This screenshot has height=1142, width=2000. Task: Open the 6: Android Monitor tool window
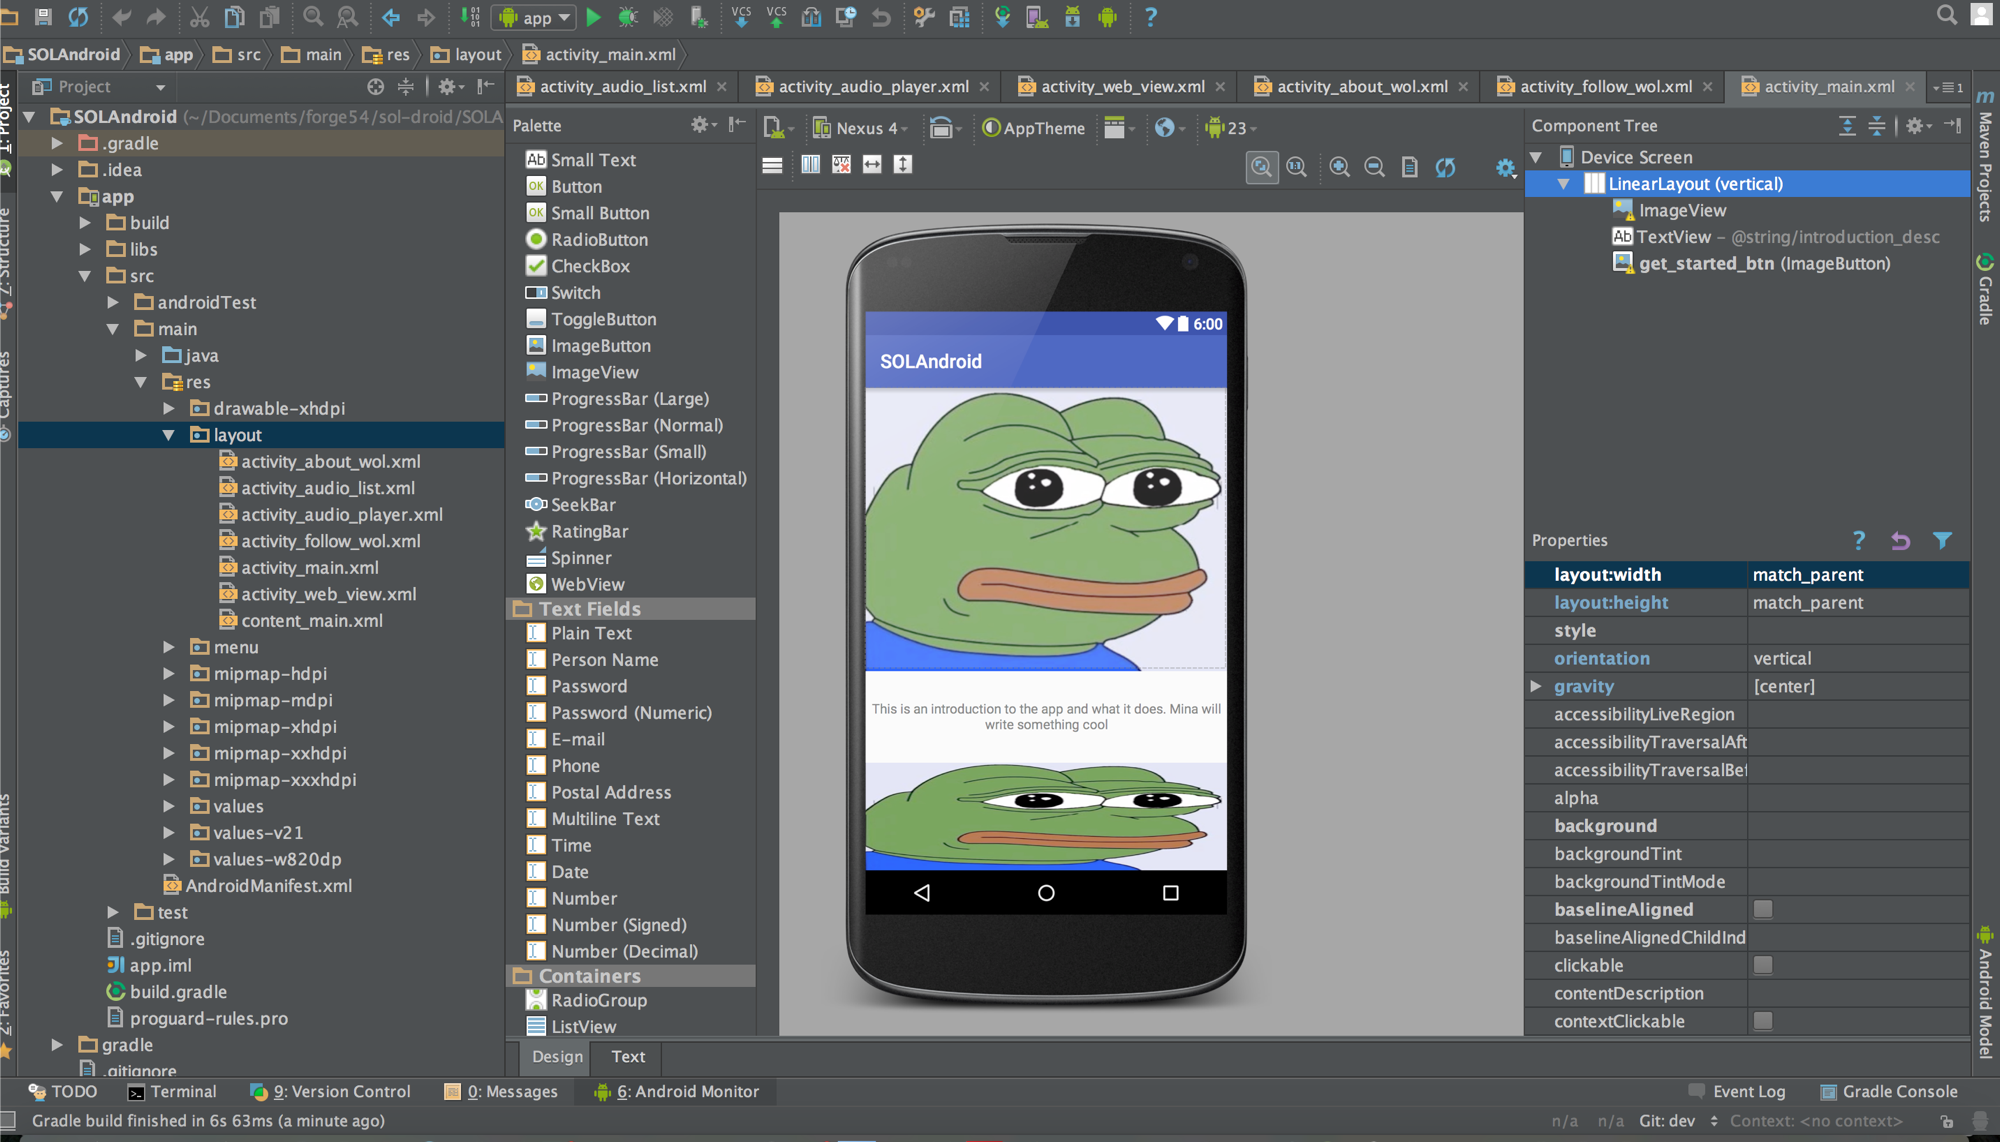coord(677,1092)
